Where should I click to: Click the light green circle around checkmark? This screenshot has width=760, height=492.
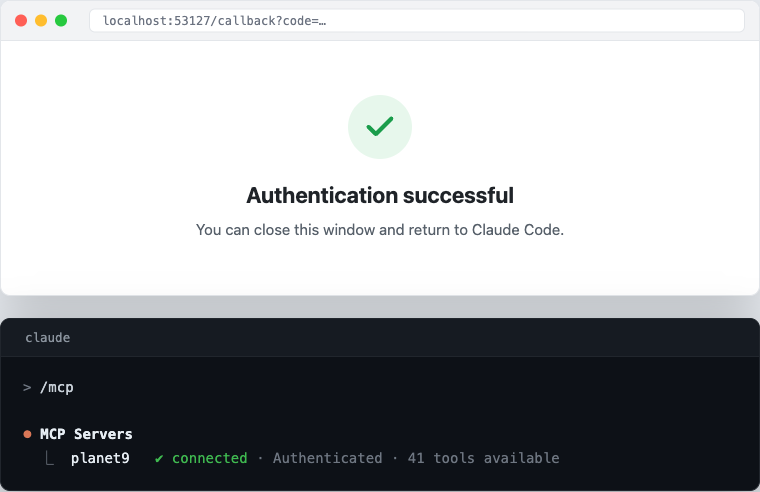click(380, 127)
